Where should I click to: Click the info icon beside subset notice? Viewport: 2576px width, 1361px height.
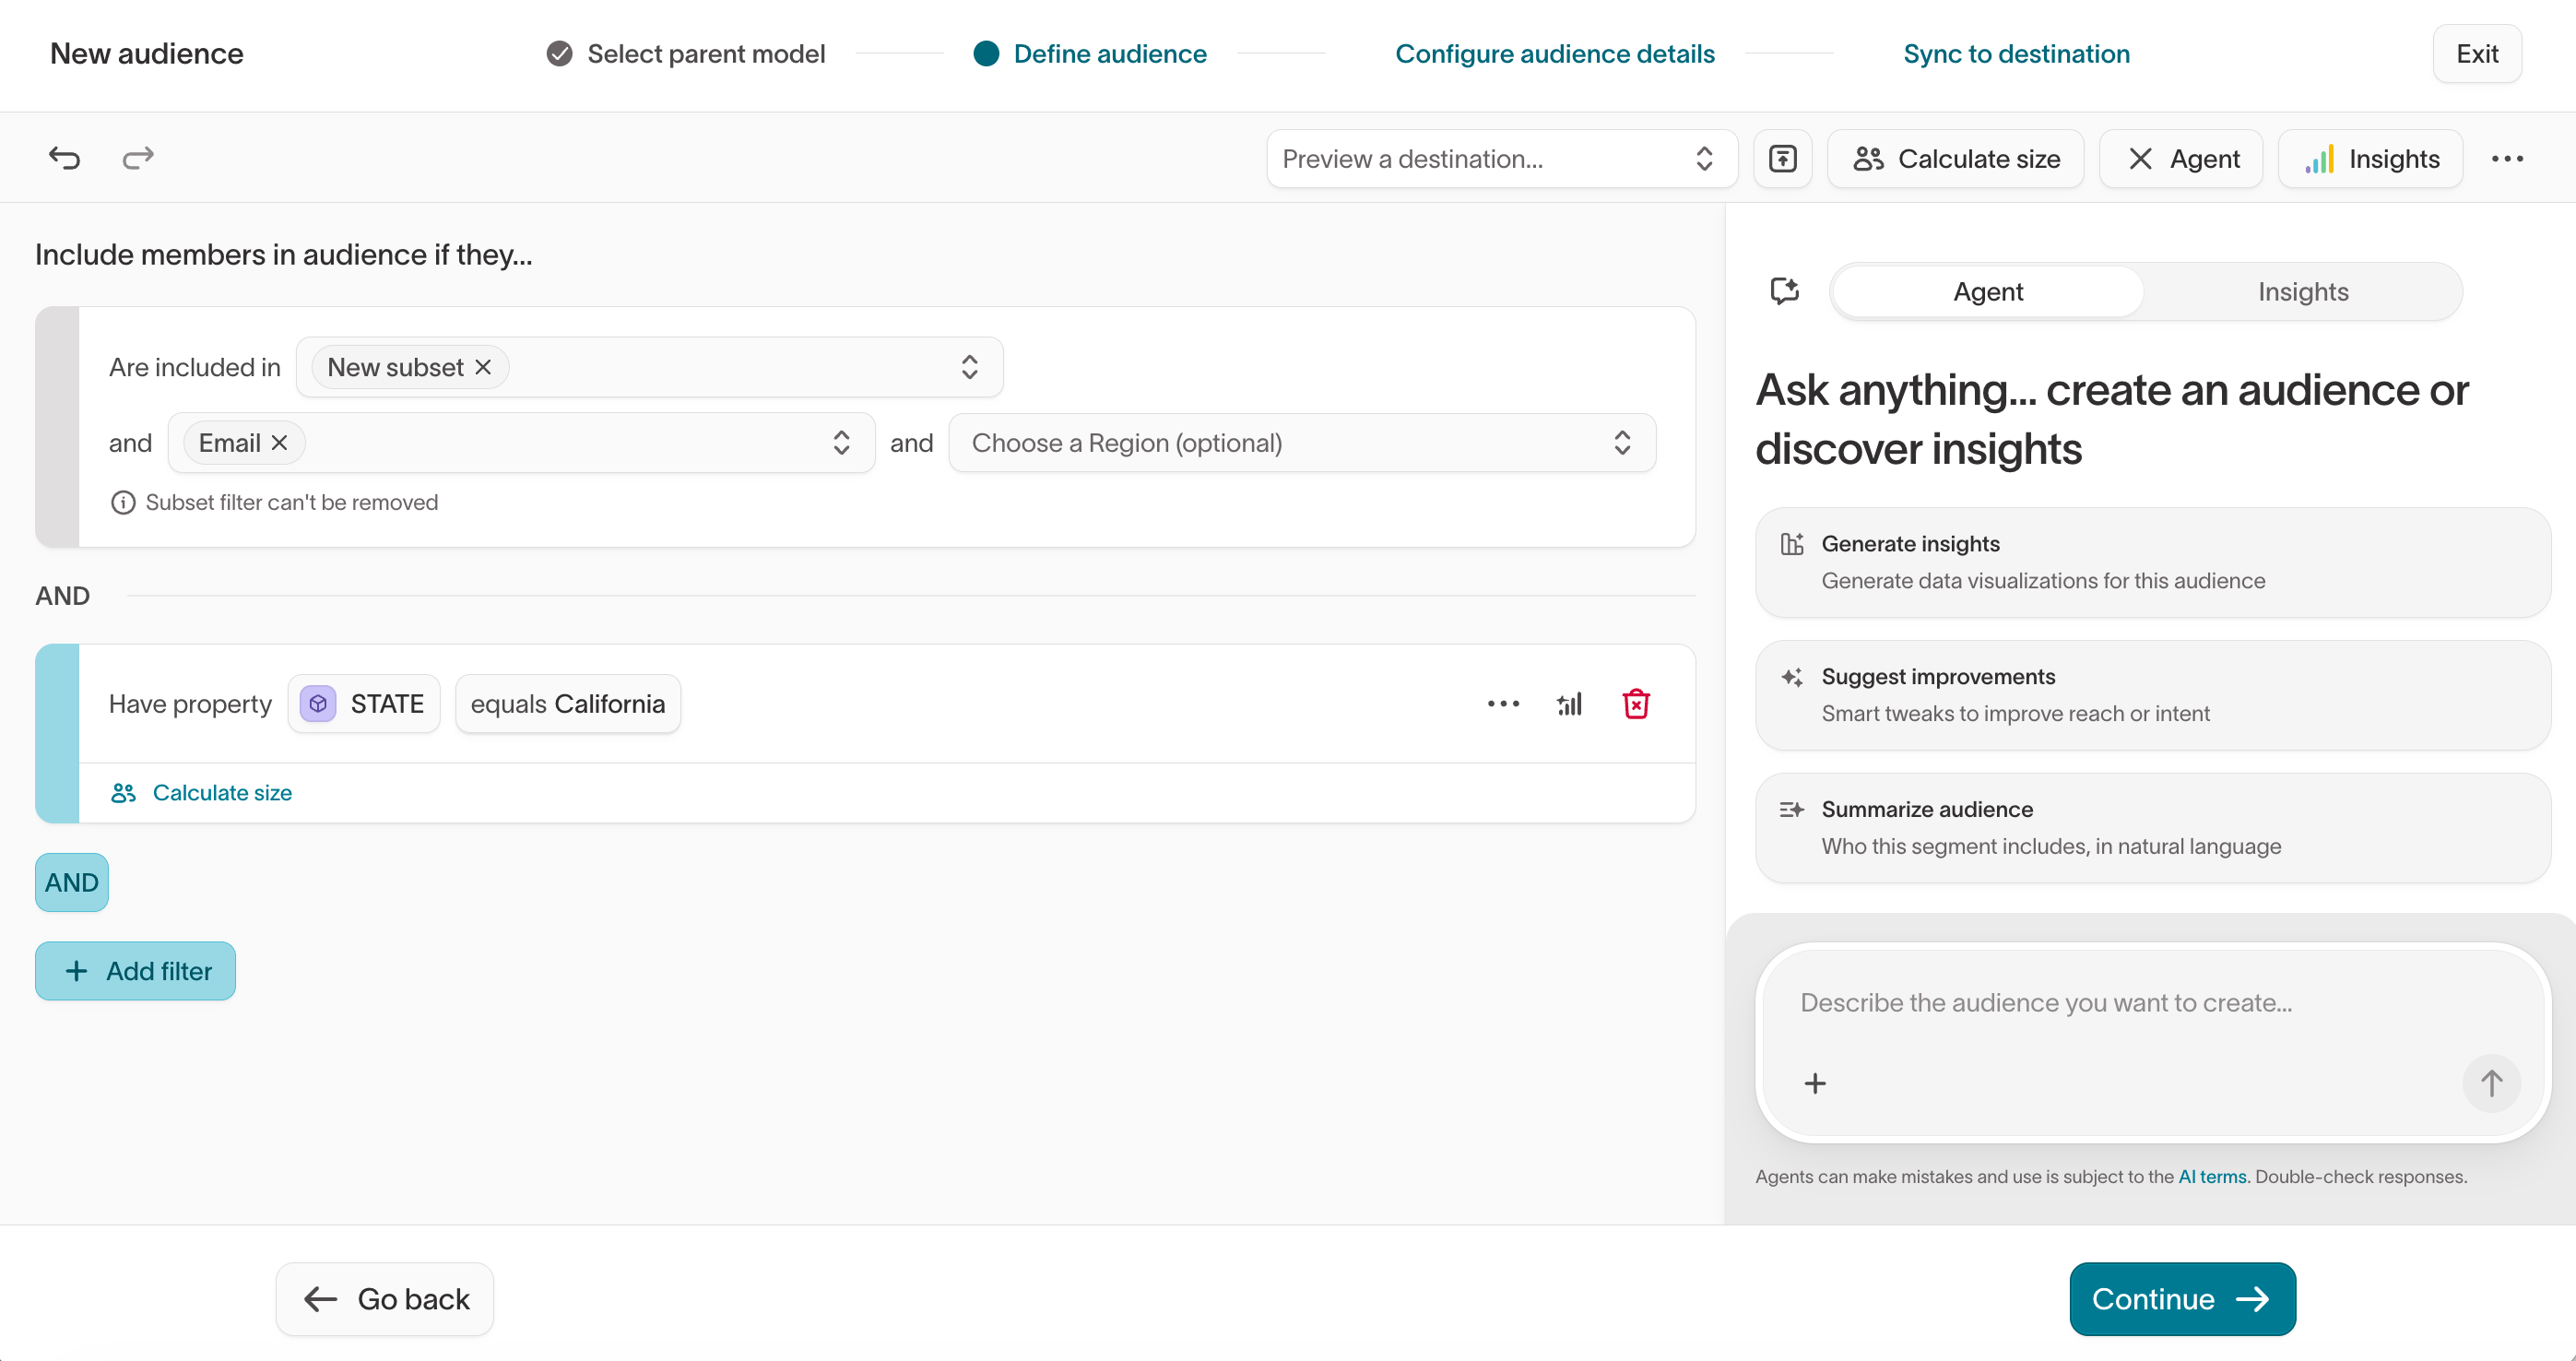123,503
